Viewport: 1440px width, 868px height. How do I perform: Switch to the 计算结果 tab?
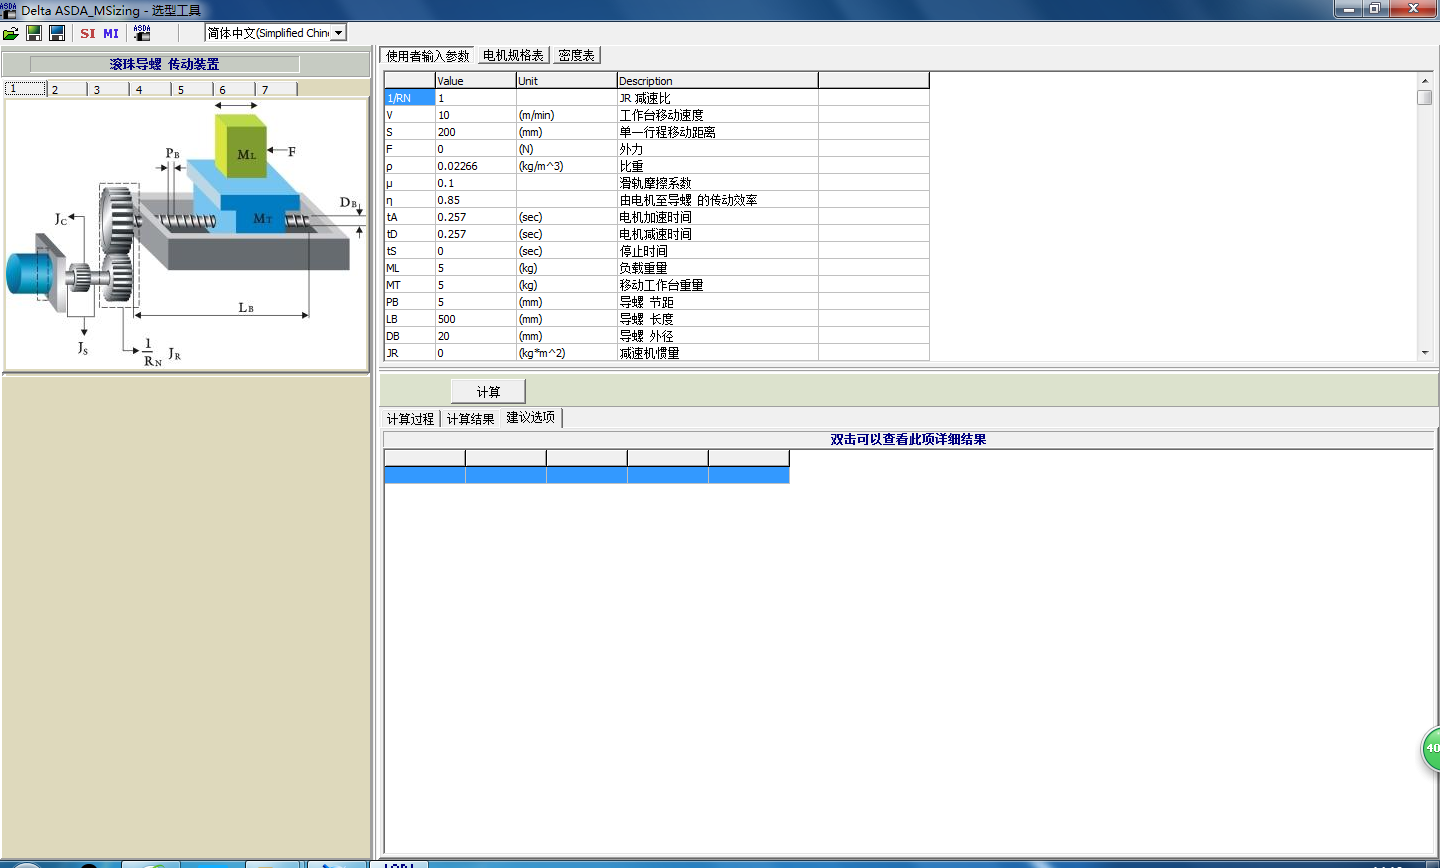(x=471, y=419)
